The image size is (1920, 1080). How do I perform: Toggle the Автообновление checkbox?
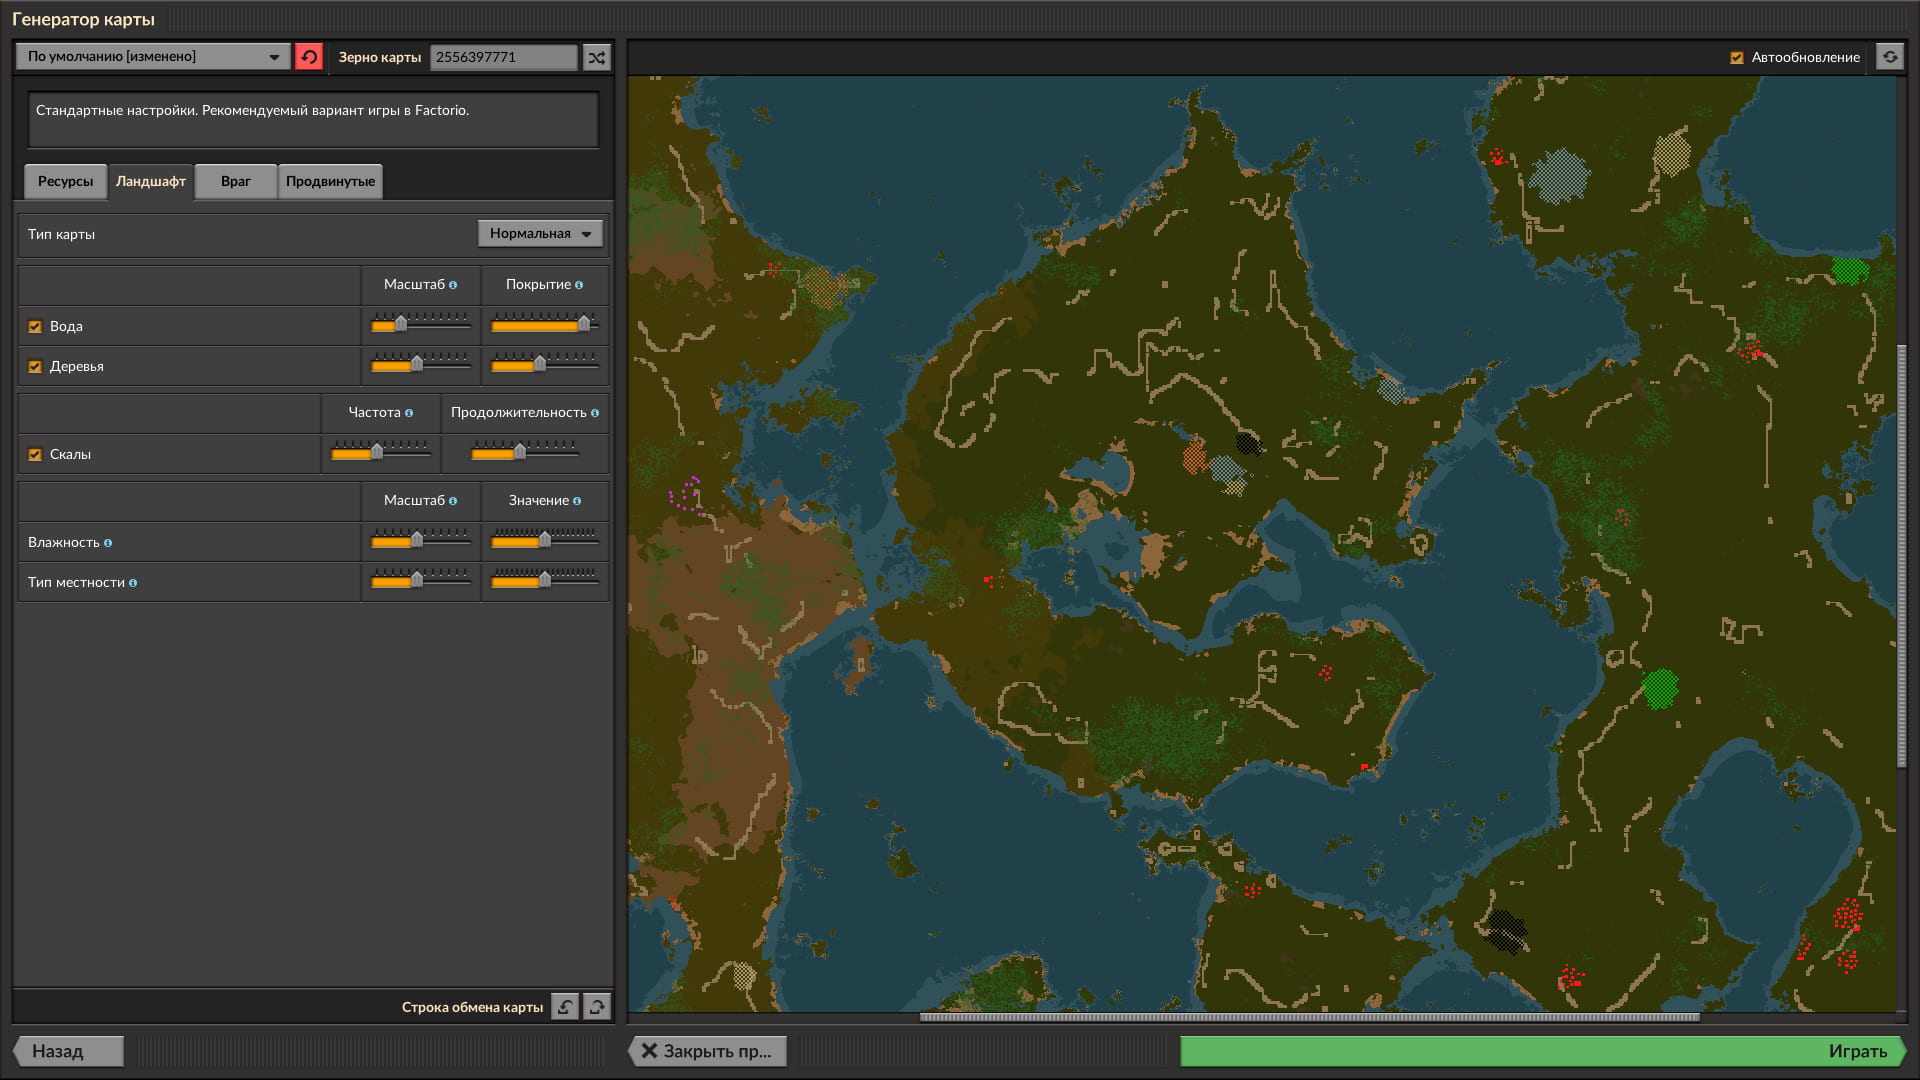pos(1737,58)
